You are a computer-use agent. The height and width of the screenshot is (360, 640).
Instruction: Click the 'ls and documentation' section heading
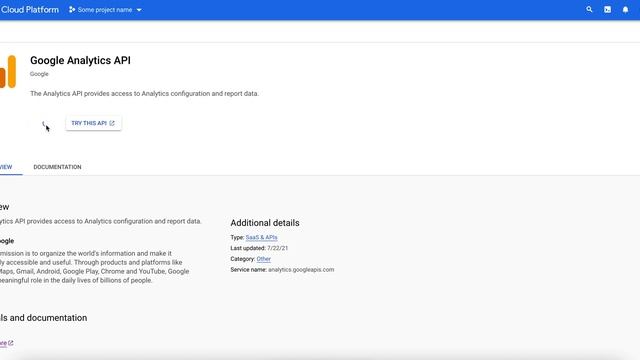click(x=43, y=318)
